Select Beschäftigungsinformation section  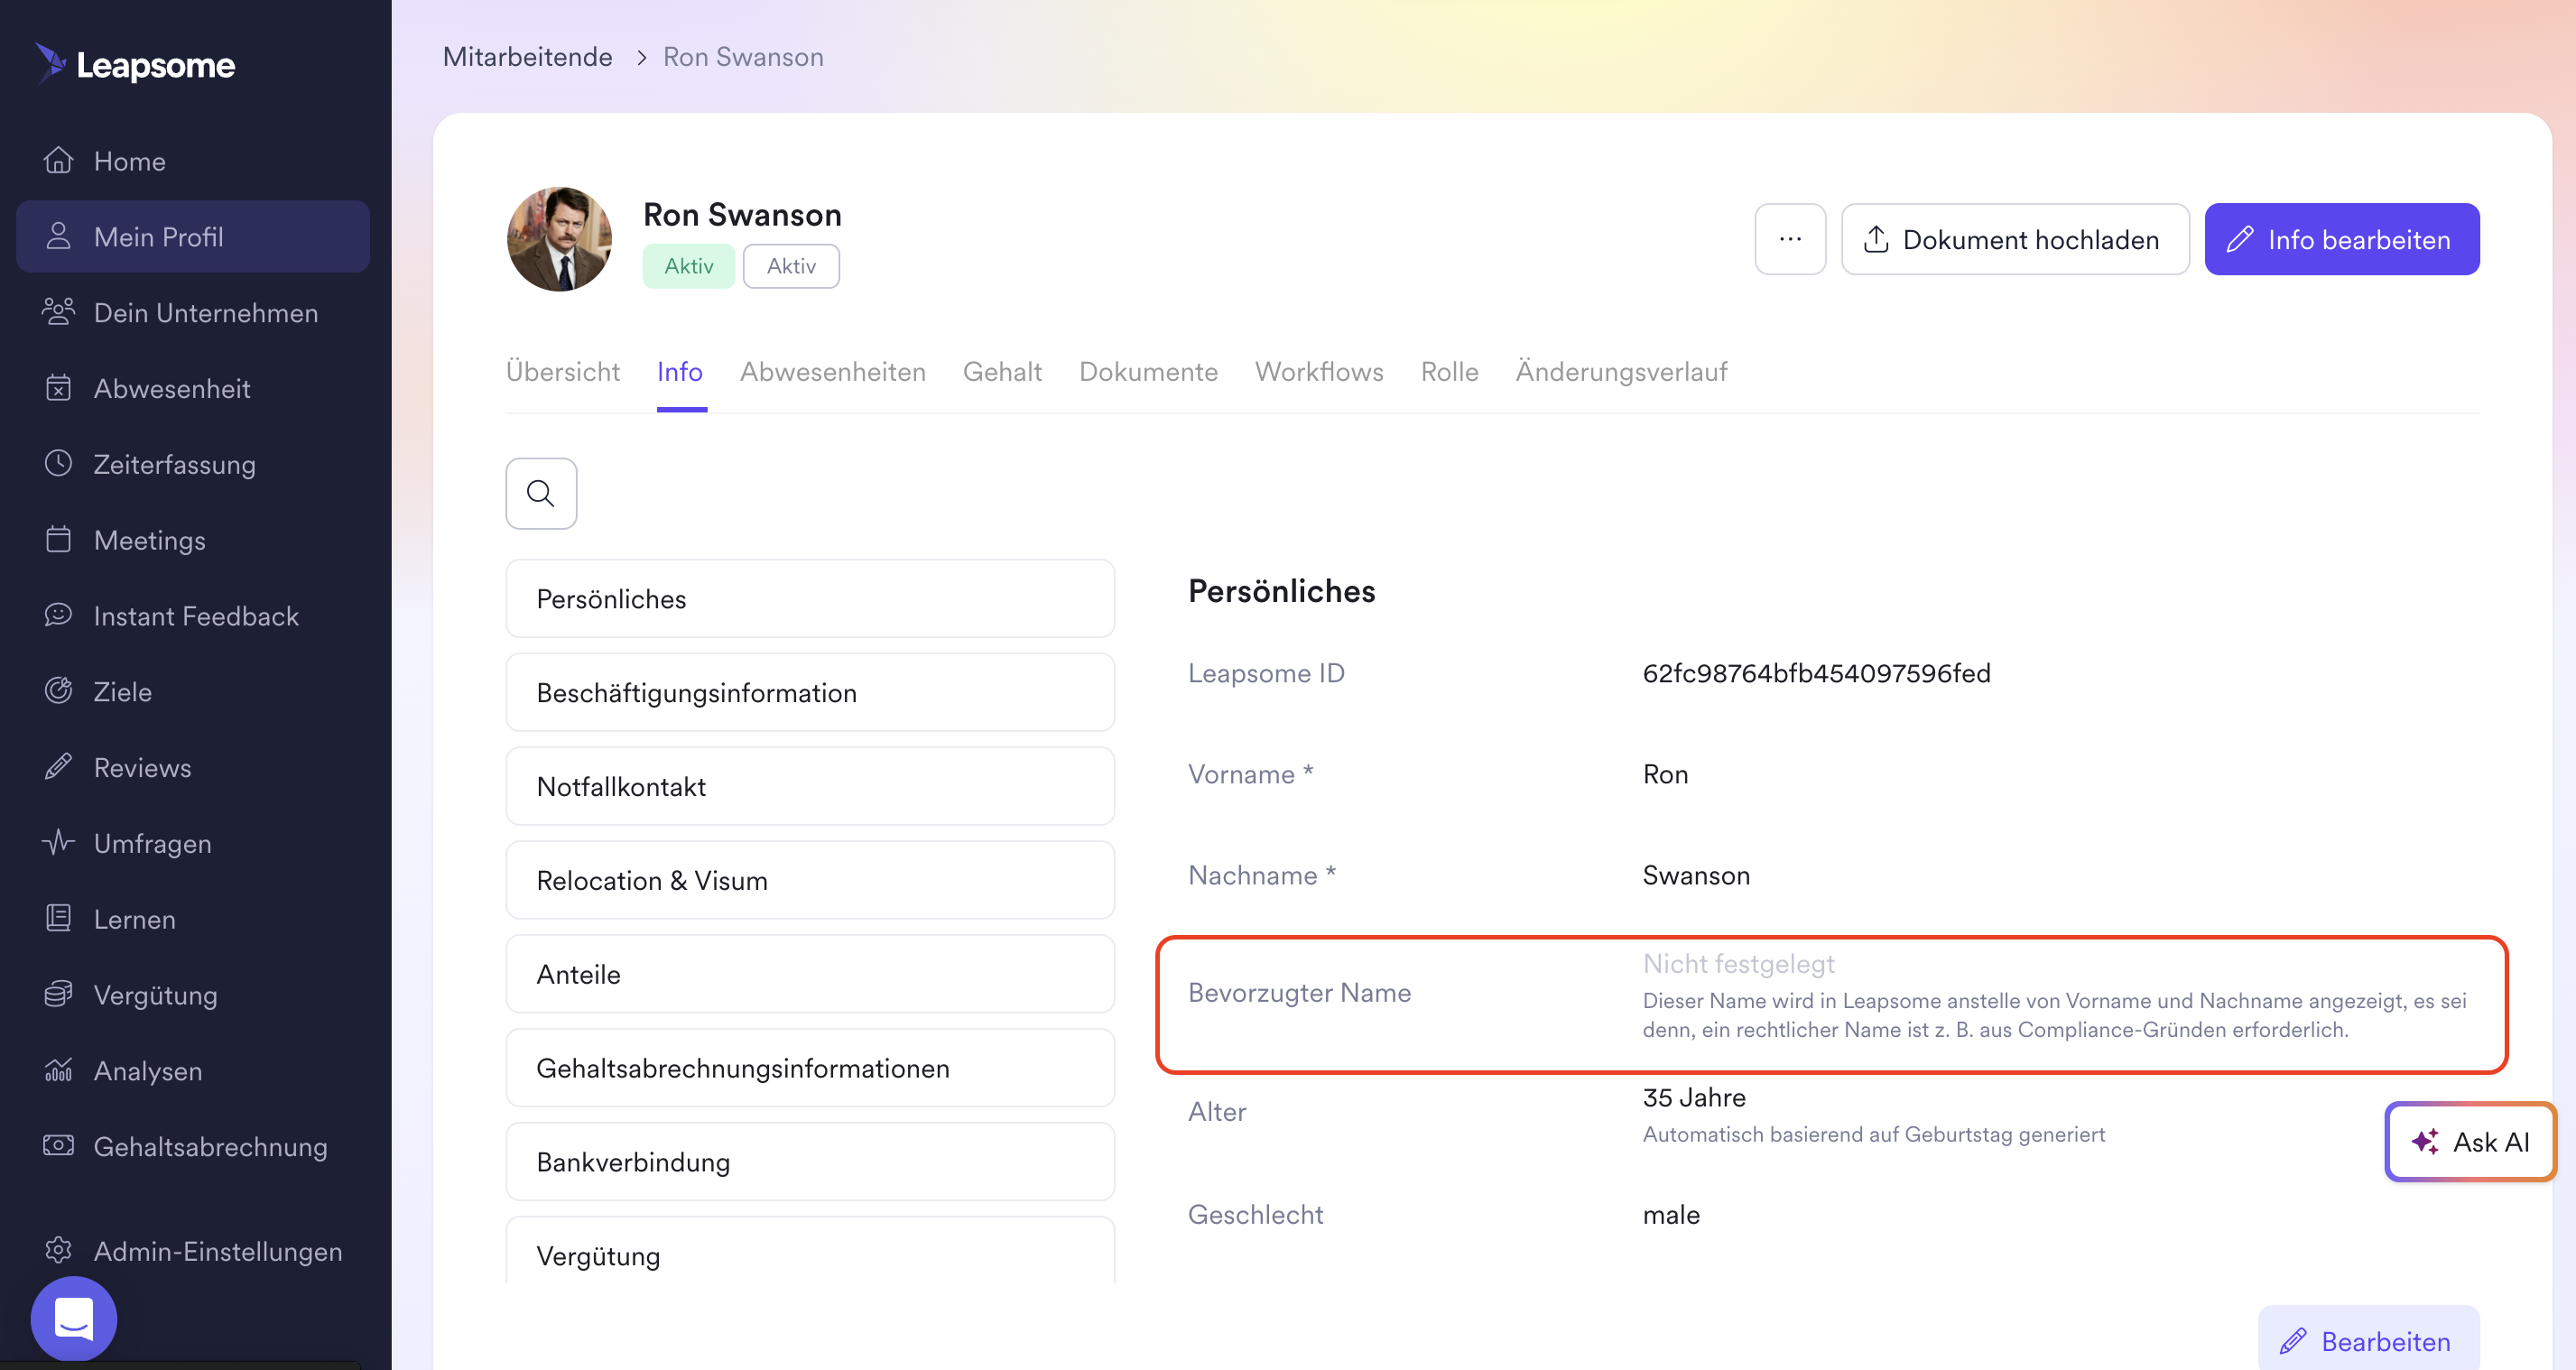(809, 692)
